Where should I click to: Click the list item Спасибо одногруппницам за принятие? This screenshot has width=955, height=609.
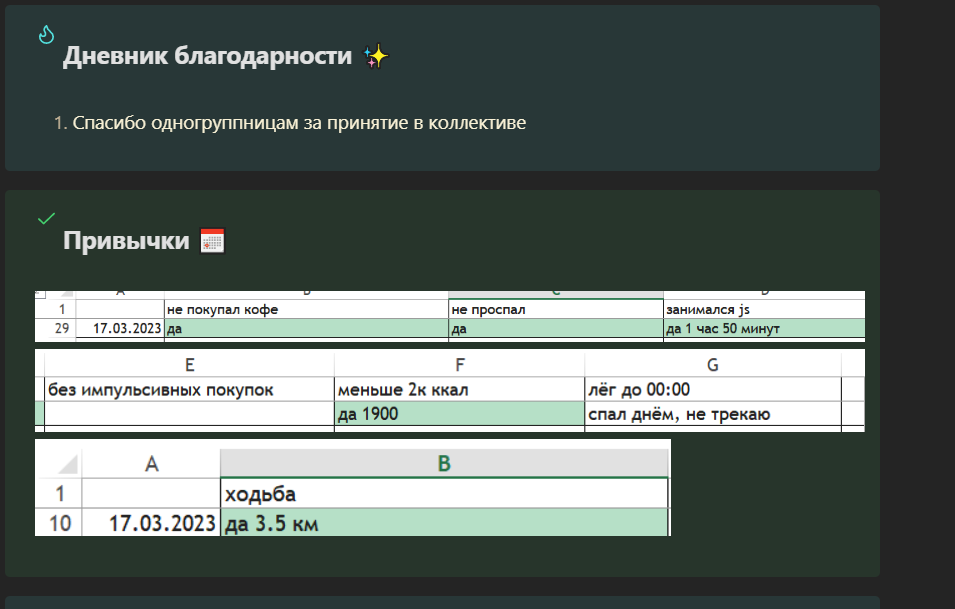pos(299,123)
